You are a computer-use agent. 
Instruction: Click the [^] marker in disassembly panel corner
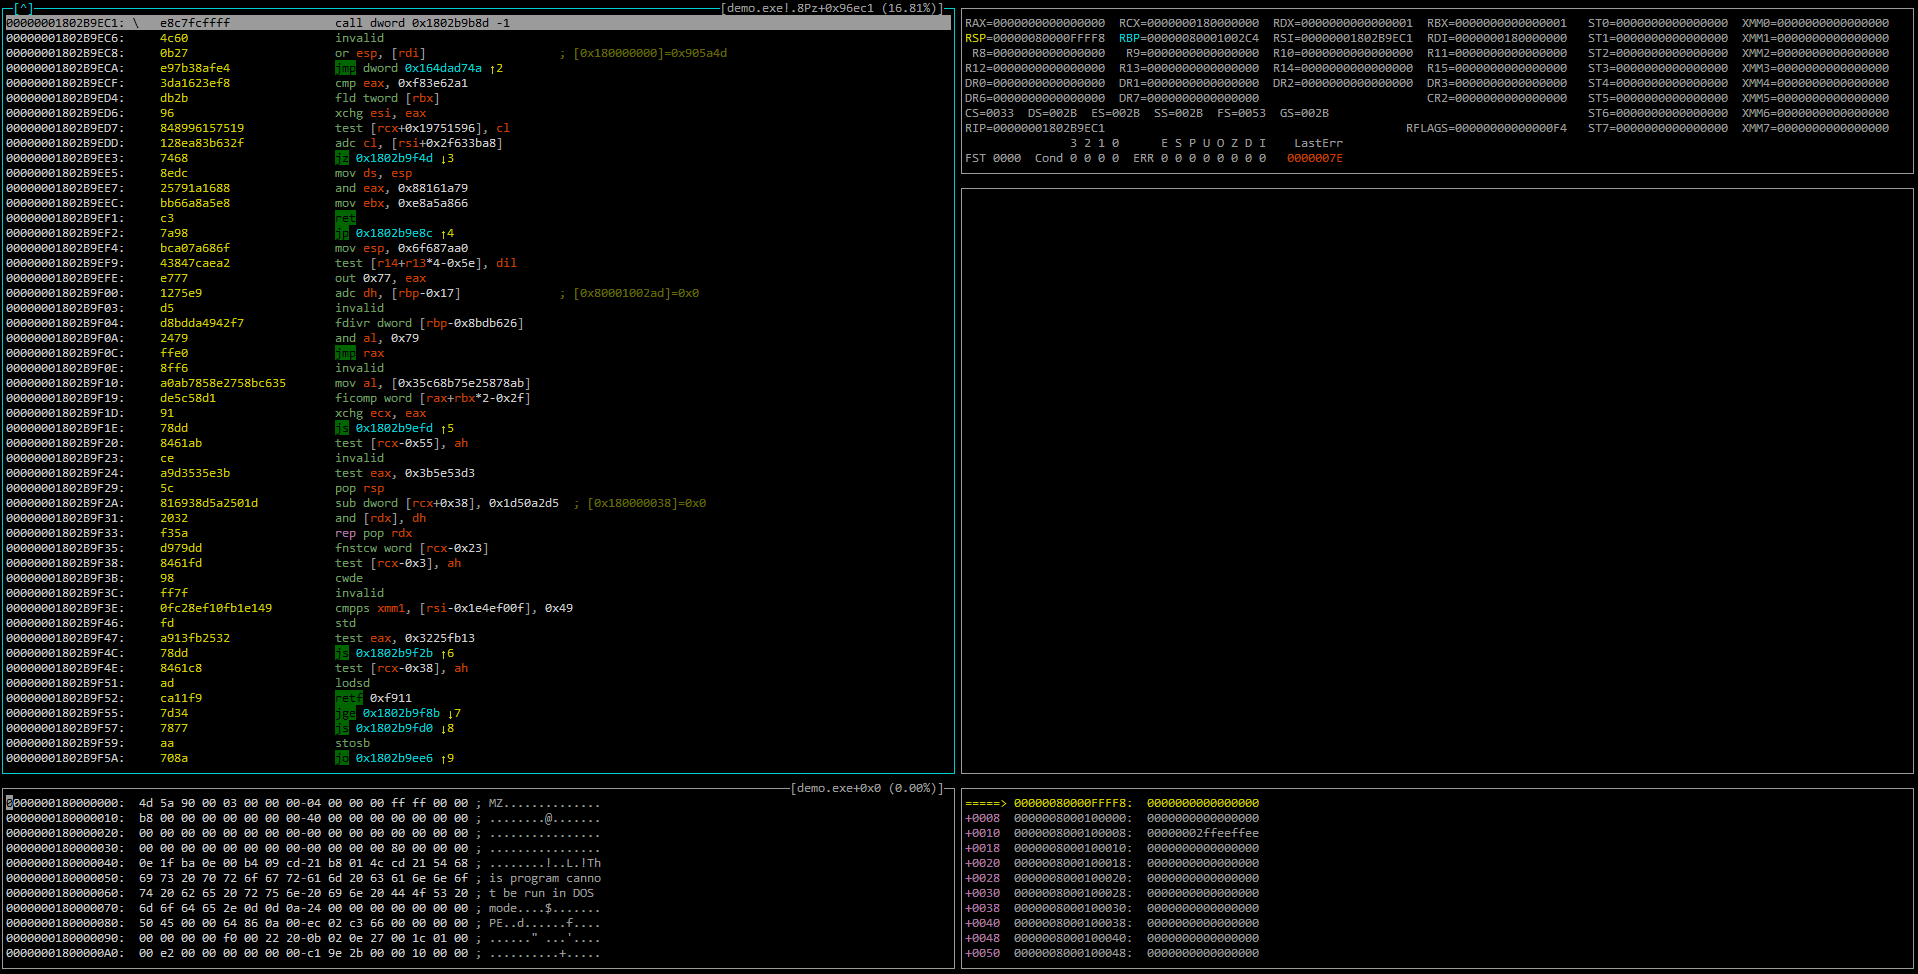coord(23,8)
